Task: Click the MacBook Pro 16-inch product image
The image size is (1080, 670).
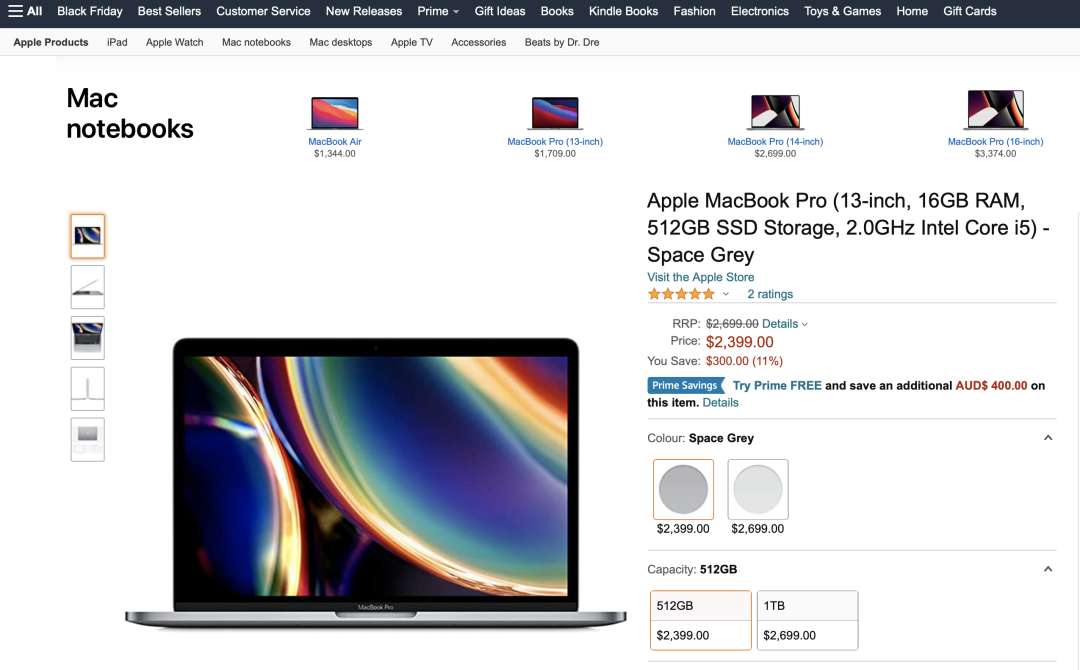Action: [995, 109]
